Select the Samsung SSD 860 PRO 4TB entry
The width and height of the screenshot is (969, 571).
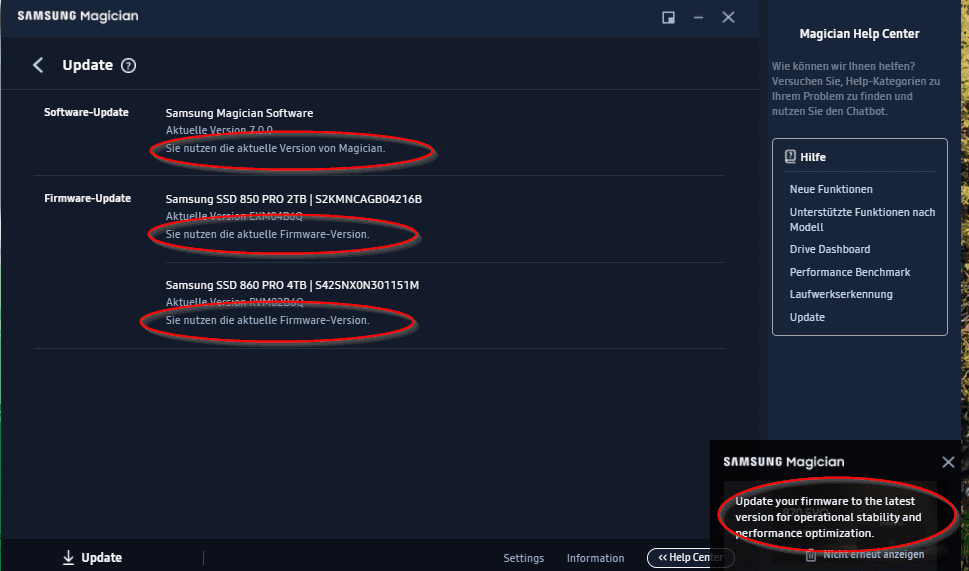tap(292, 285)
